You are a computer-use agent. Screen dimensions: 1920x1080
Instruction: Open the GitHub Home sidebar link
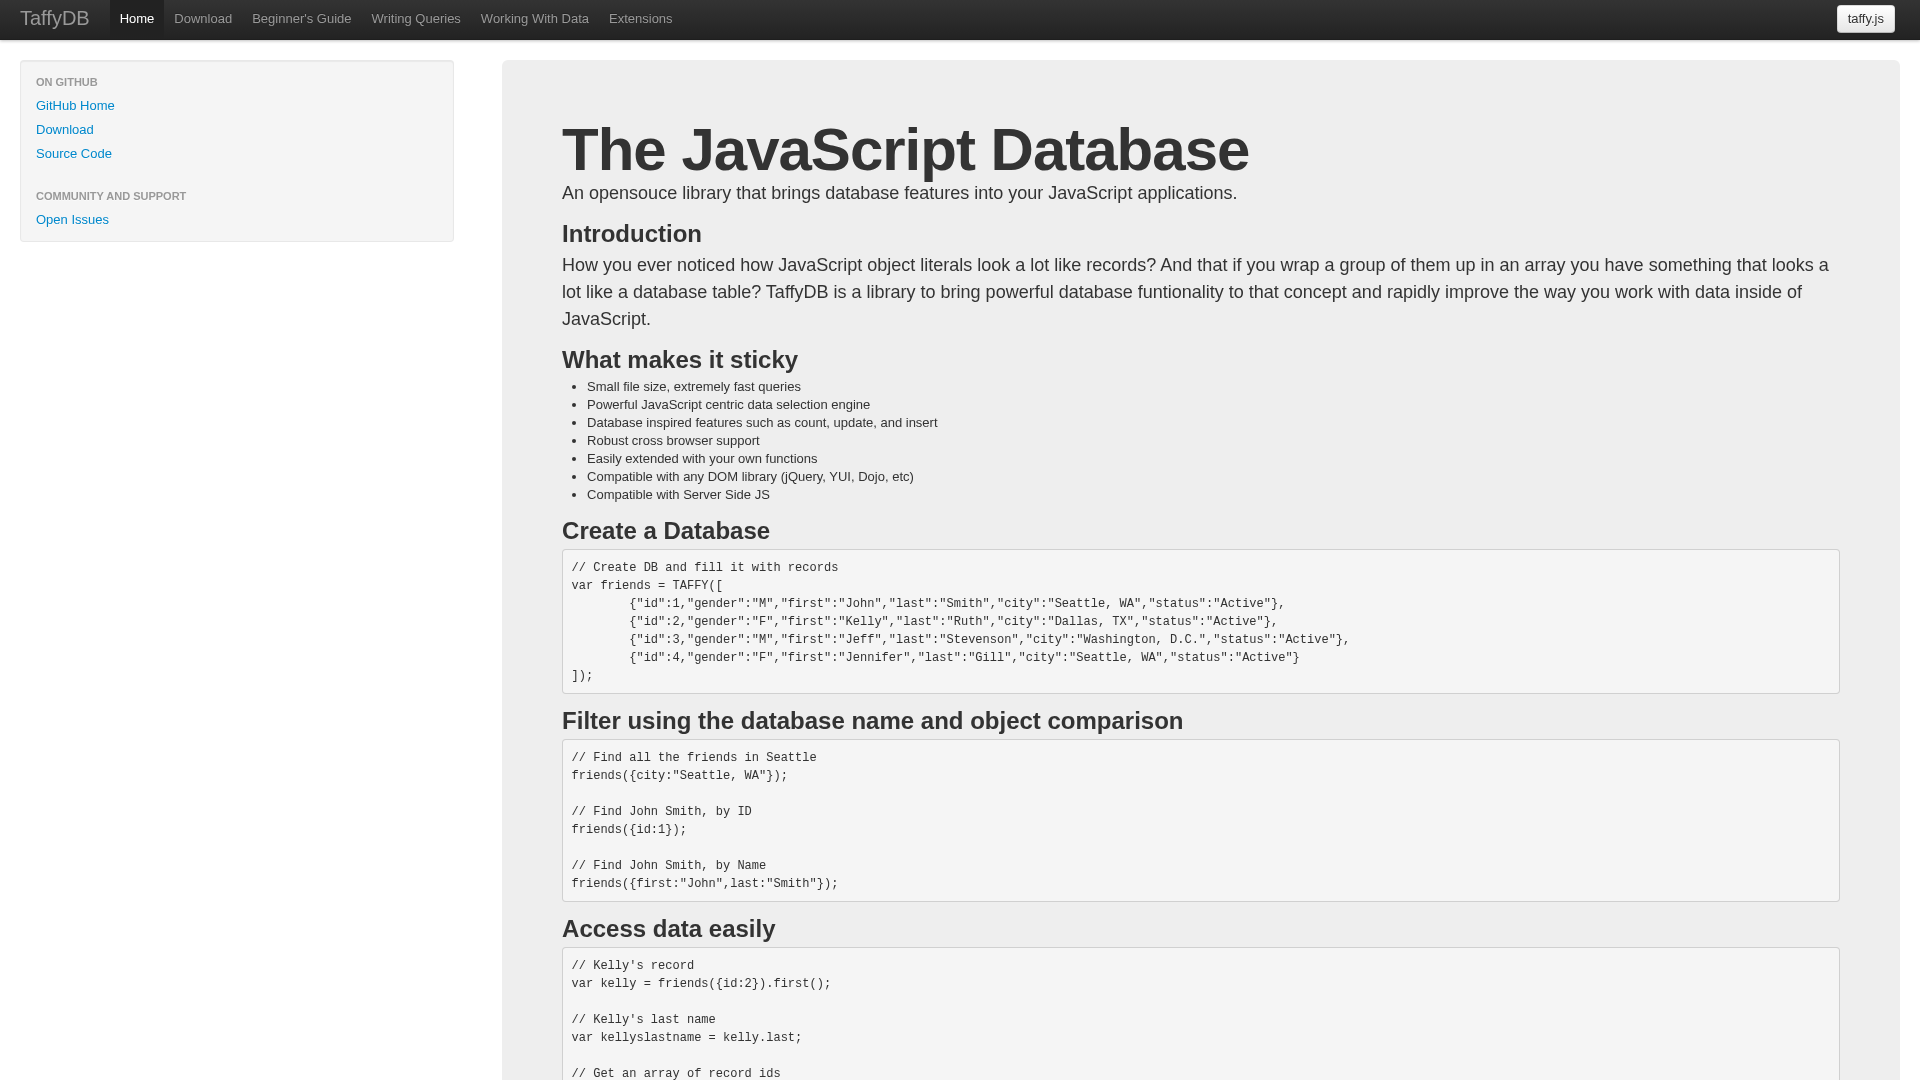point(75,106)
